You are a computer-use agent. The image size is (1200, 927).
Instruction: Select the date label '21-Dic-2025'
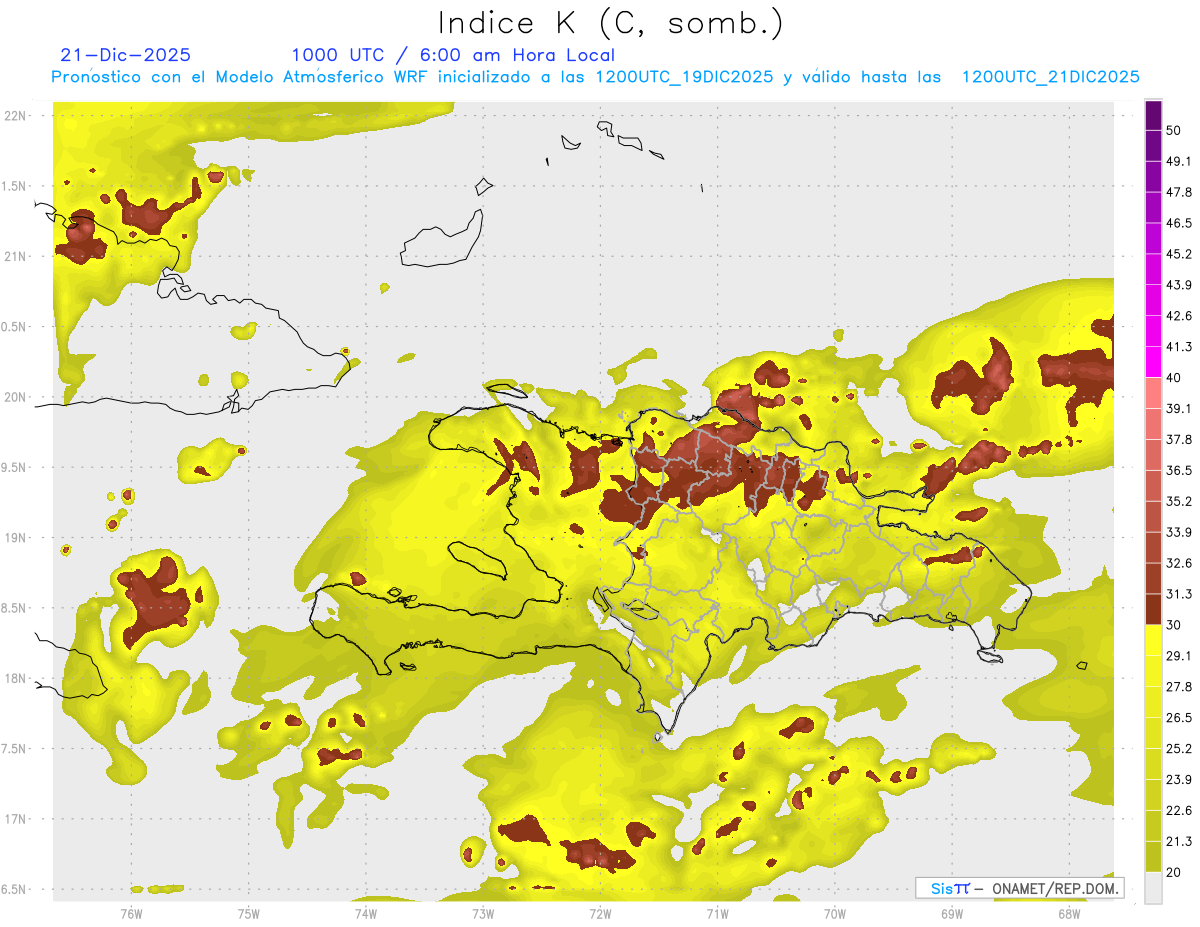point(125,55)
